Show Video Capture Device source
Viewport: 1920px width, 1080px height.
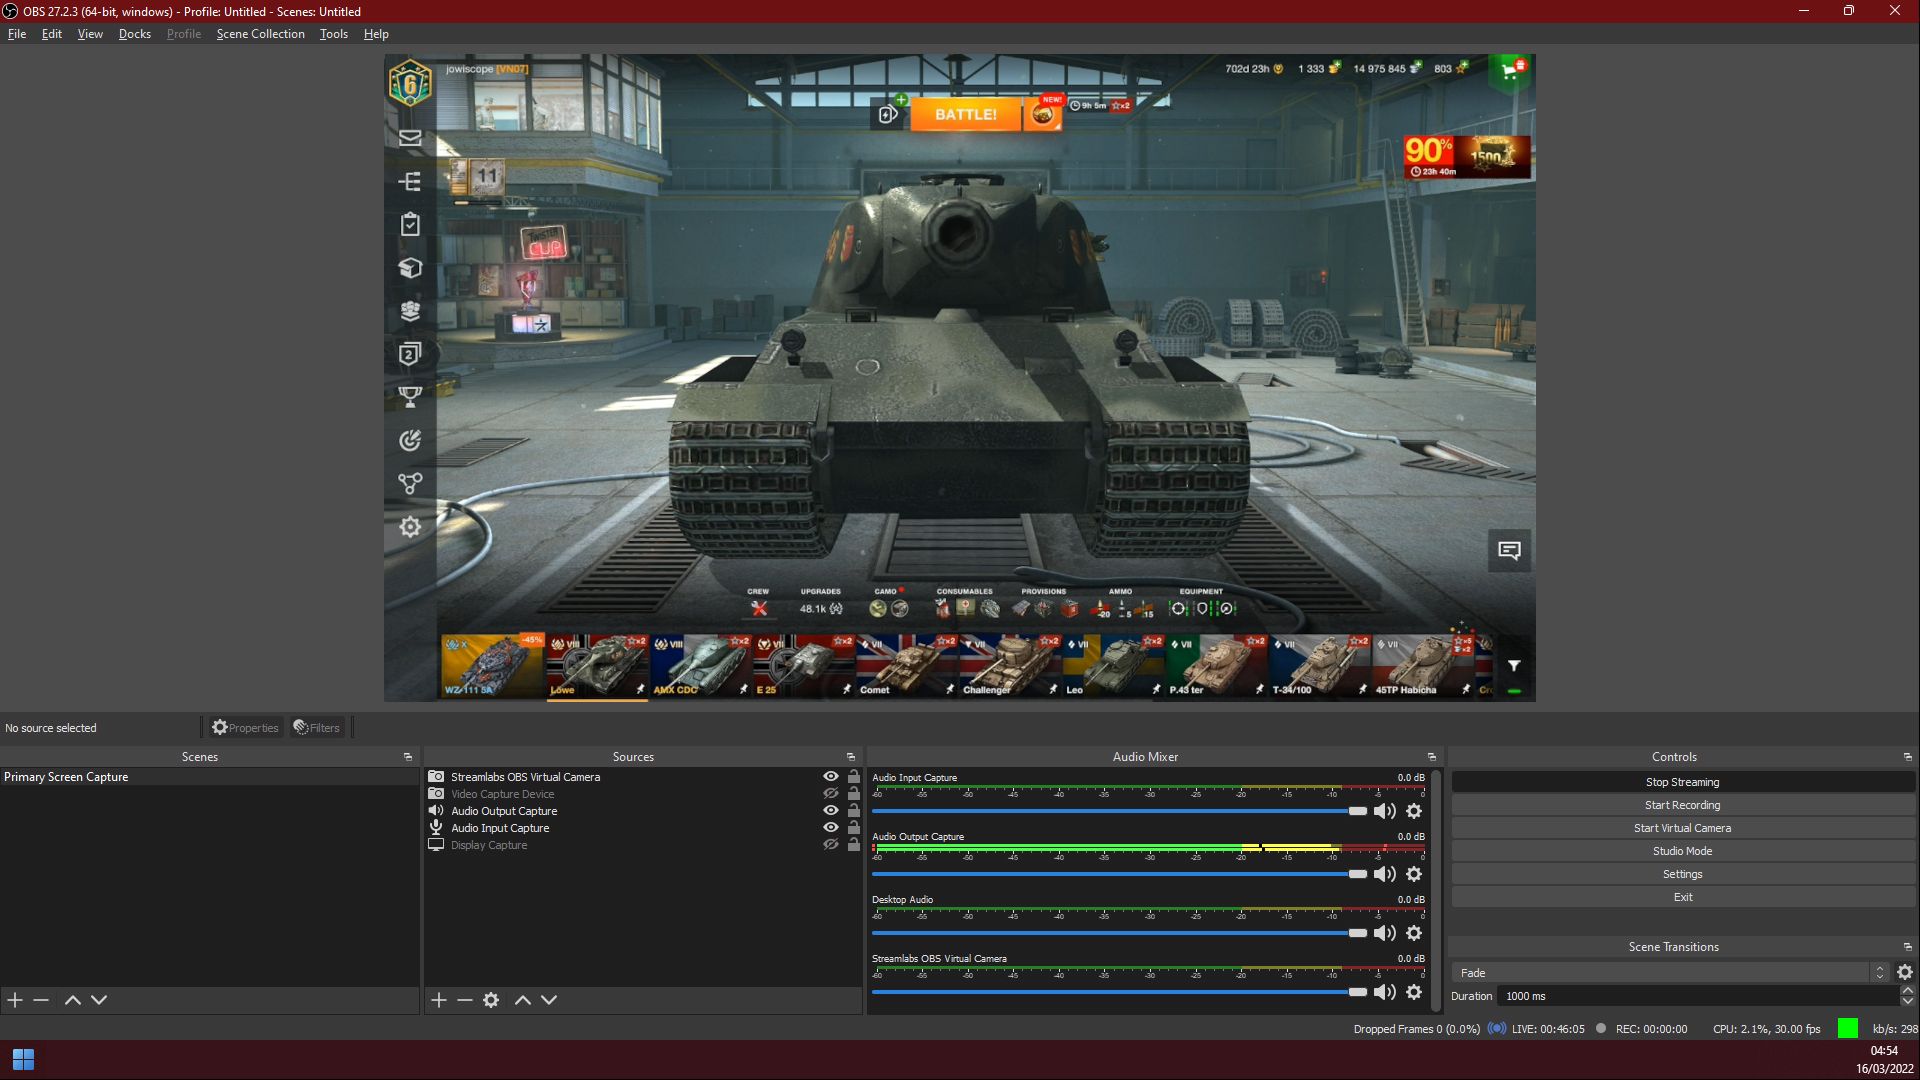(831, 794)
